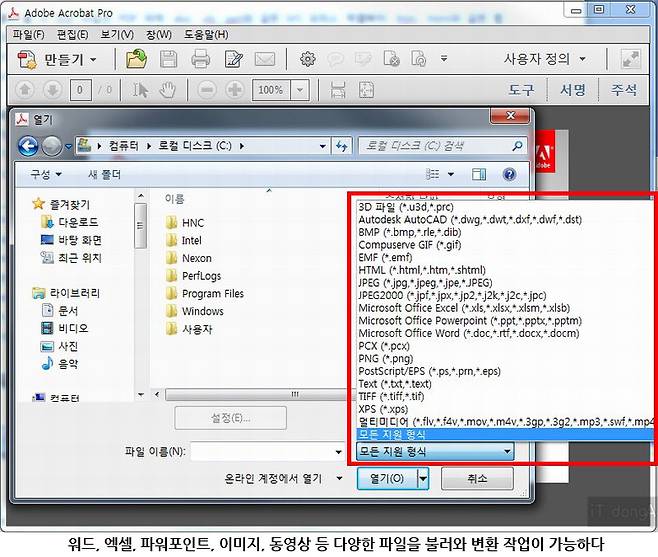Click the zoom out minus icon
This screenshot has height=557, width=658.
point(207,89)
